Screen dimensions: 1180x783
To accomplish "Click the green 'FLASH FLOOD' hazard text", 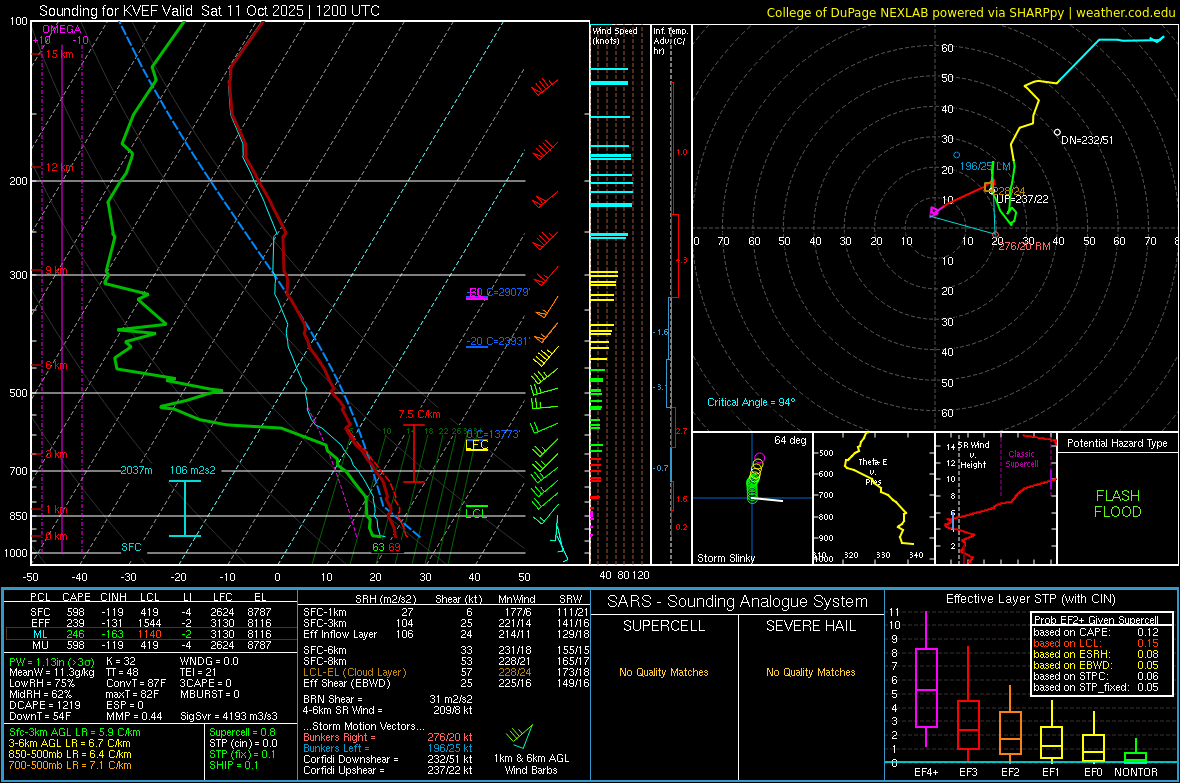I will (1118, 504).
